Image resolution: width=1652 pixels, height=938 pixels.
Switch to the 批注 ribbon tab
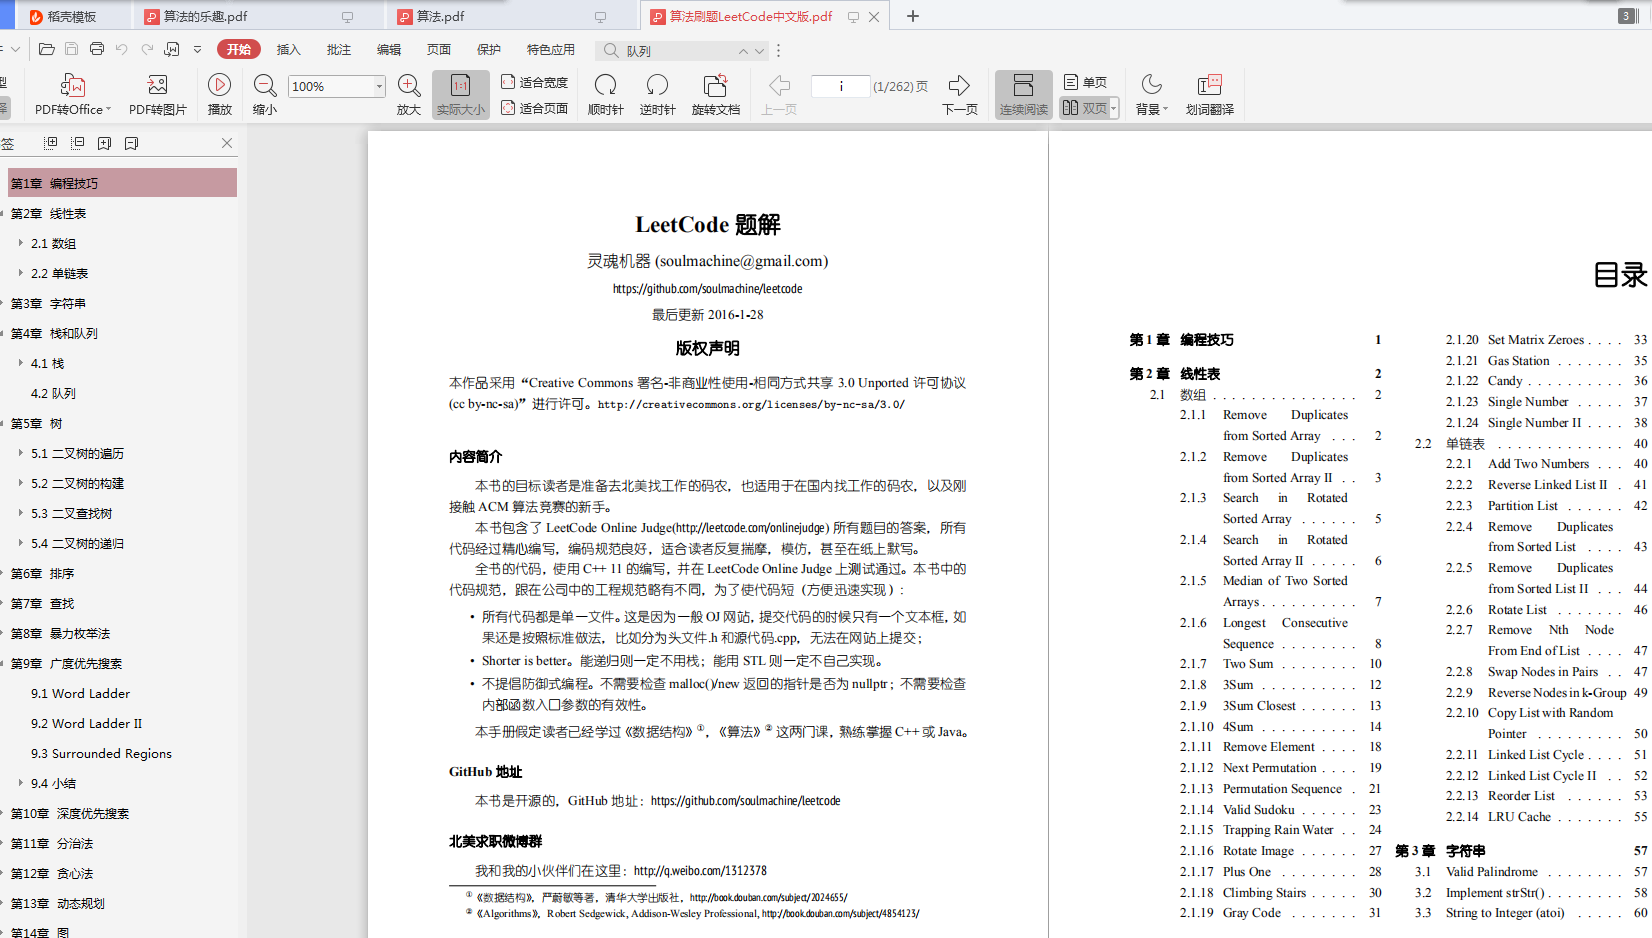pyautogui.click(x=338, y=48)
